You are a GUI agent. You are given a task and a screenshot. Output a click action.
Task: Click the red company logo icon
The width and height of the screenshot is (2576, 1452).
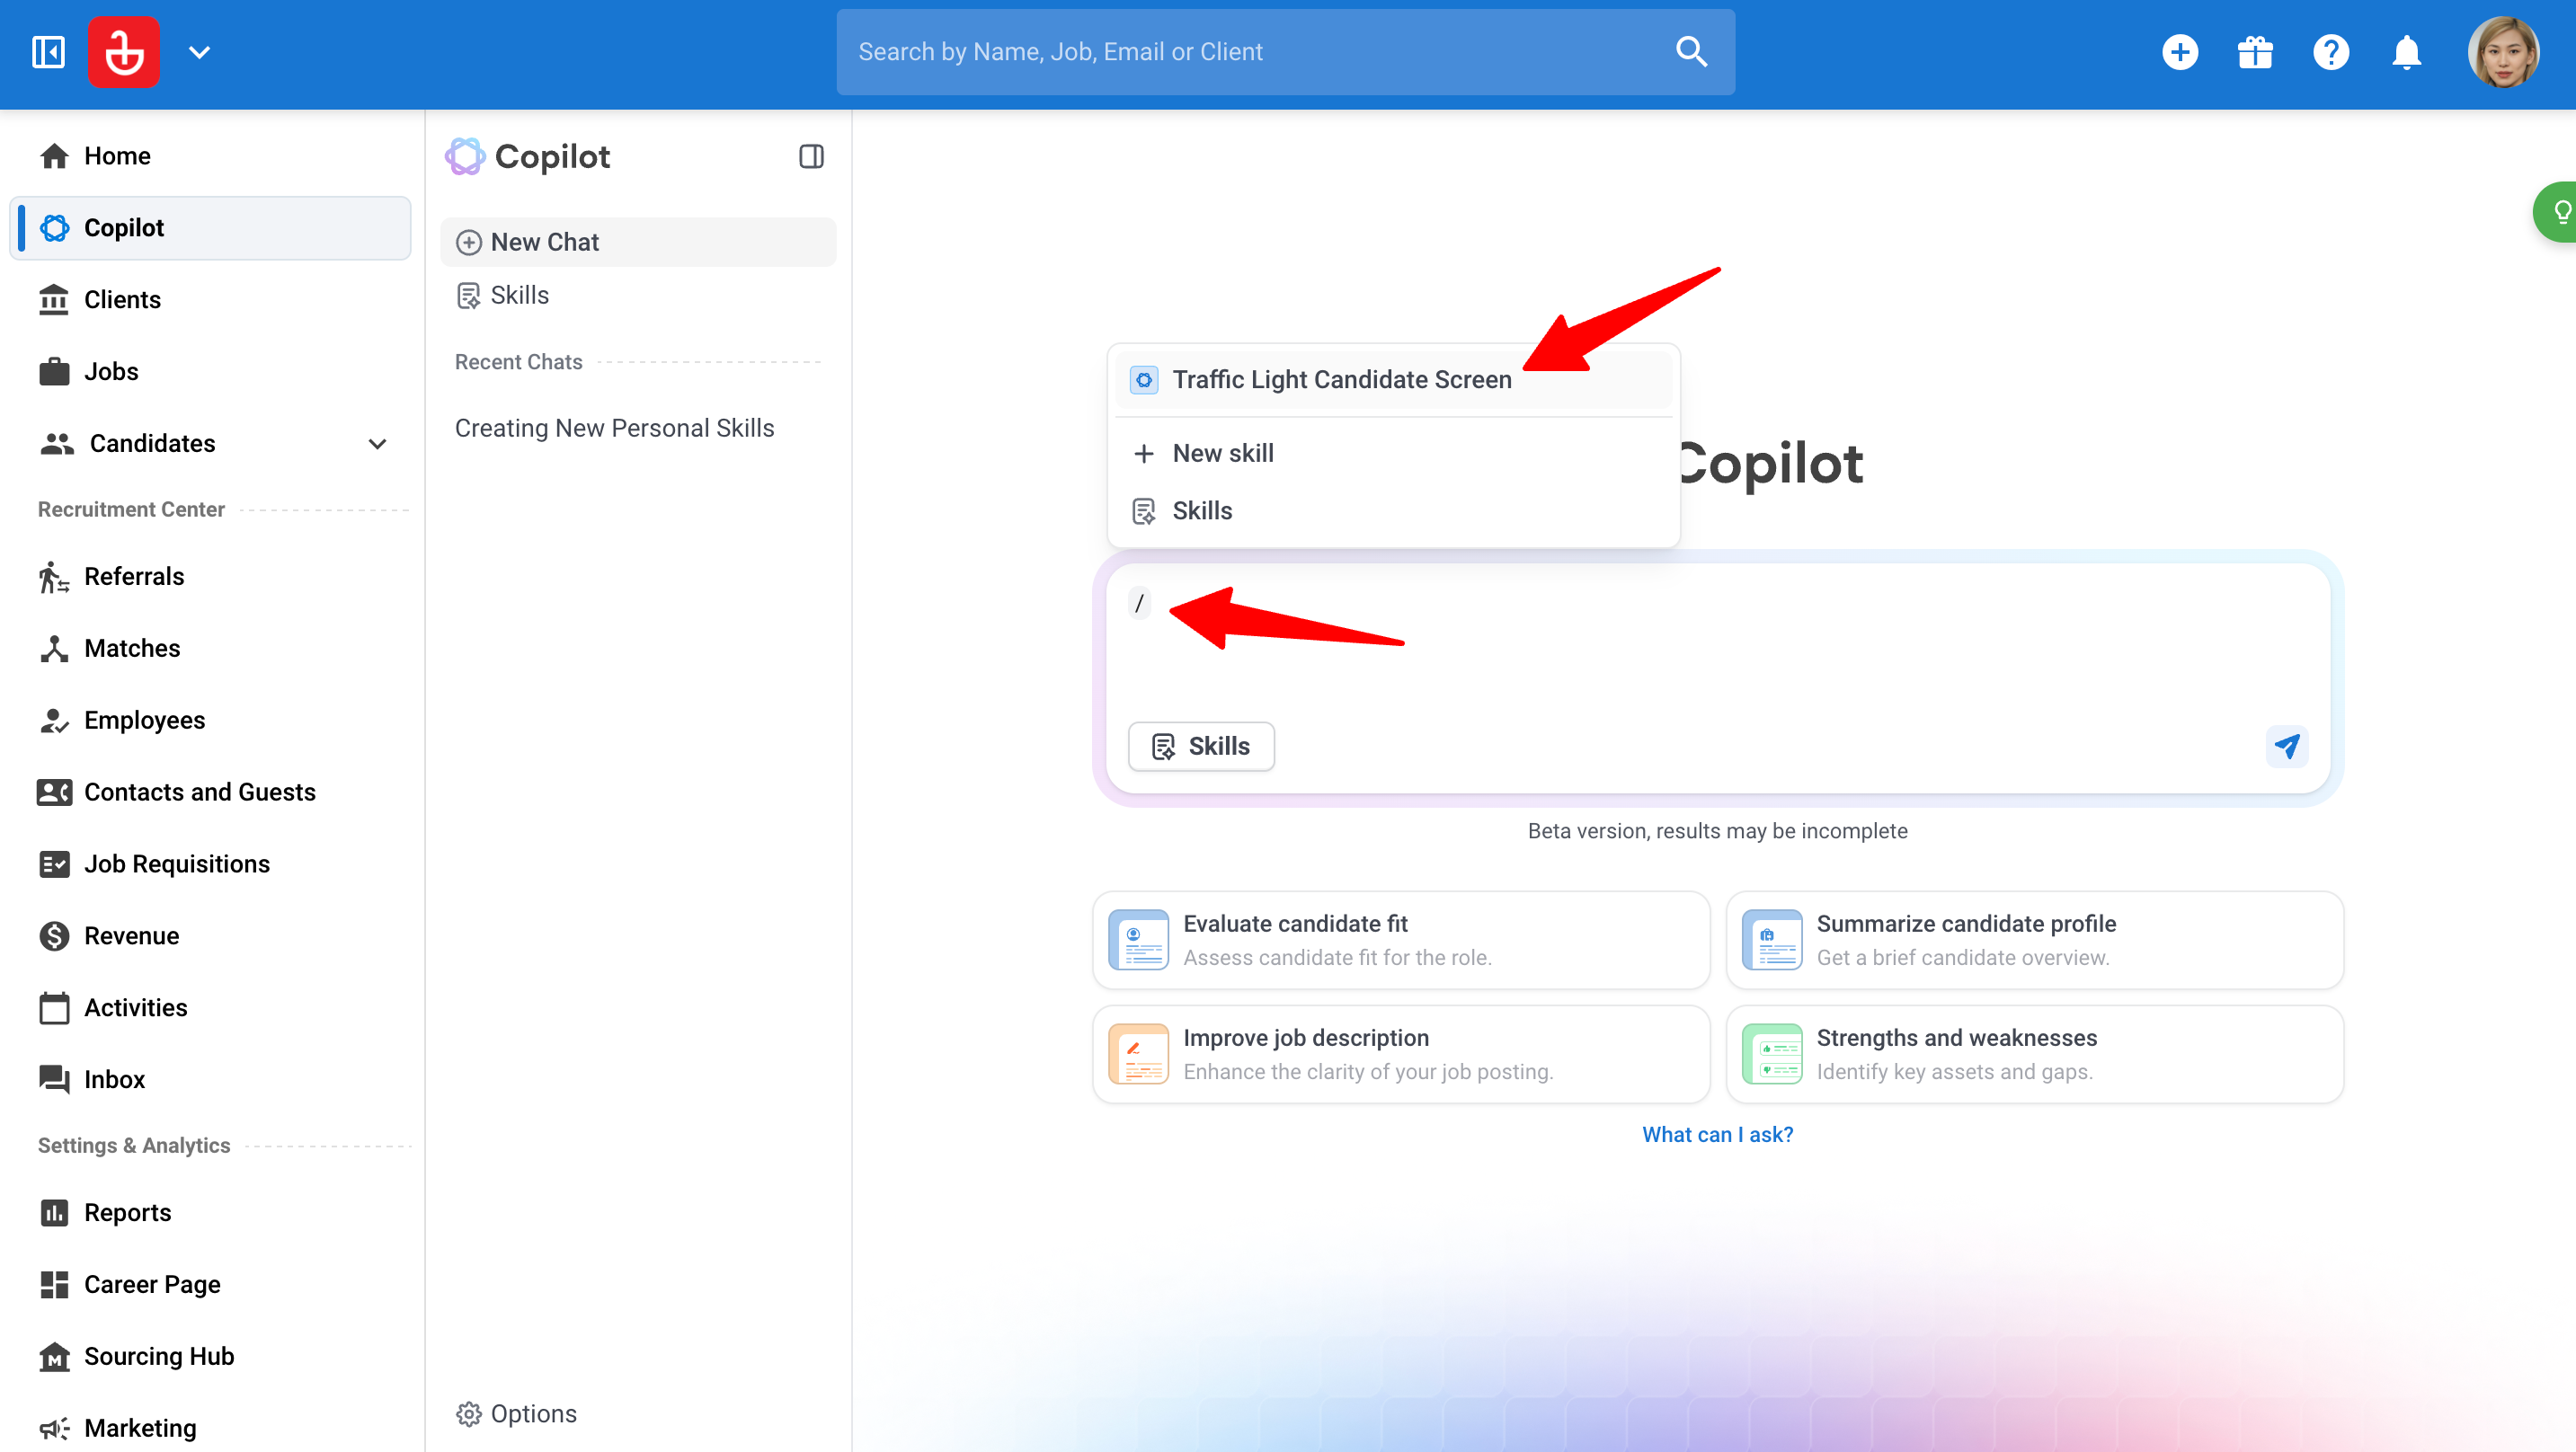pos(123,52)
